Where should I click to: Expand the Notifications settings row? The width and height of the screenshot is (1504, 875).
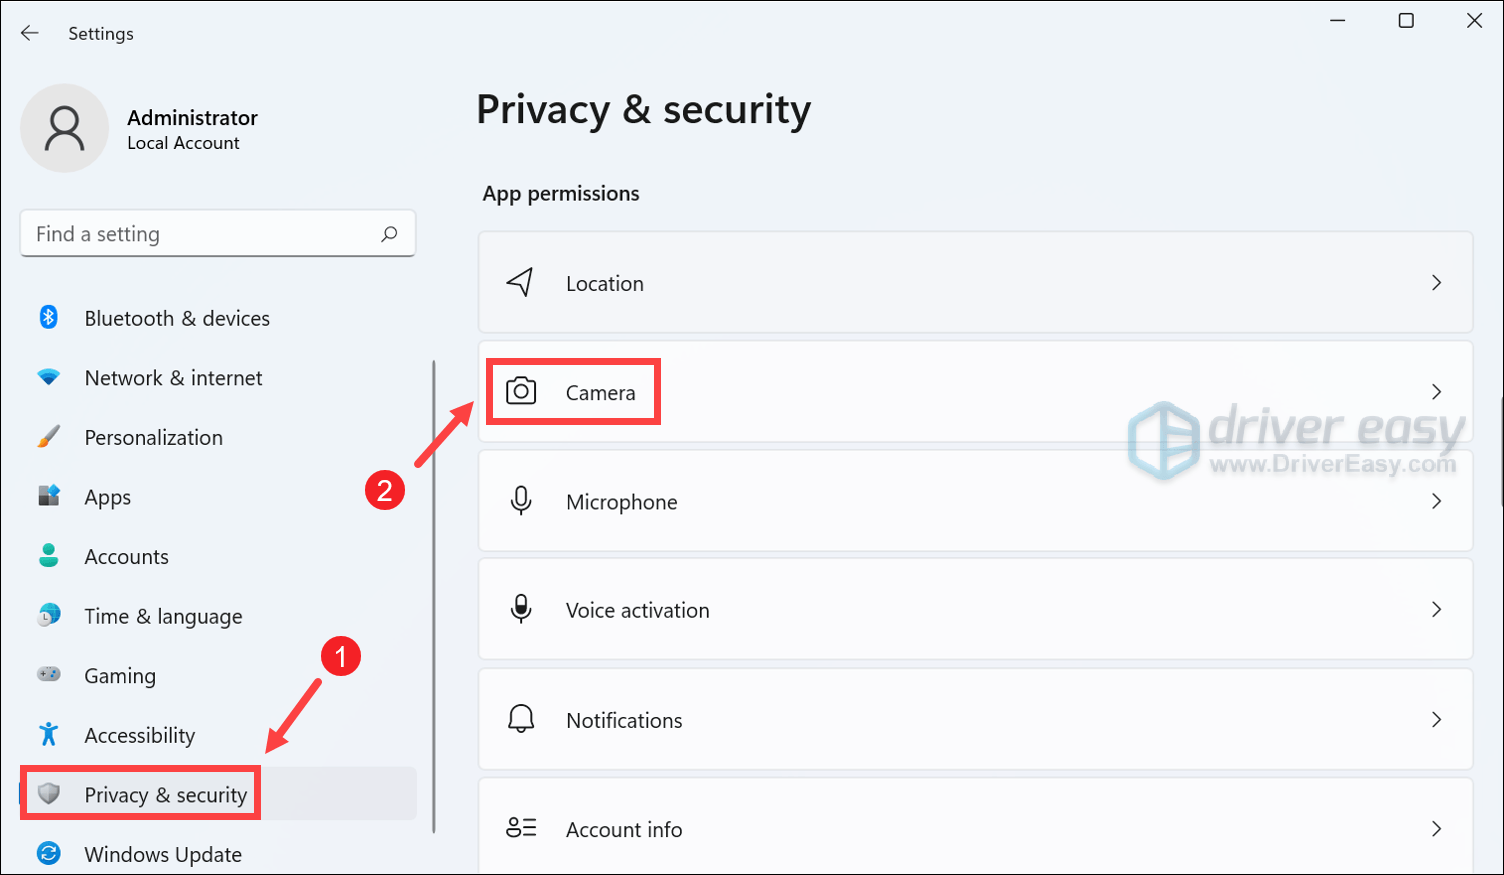[975, 719]
